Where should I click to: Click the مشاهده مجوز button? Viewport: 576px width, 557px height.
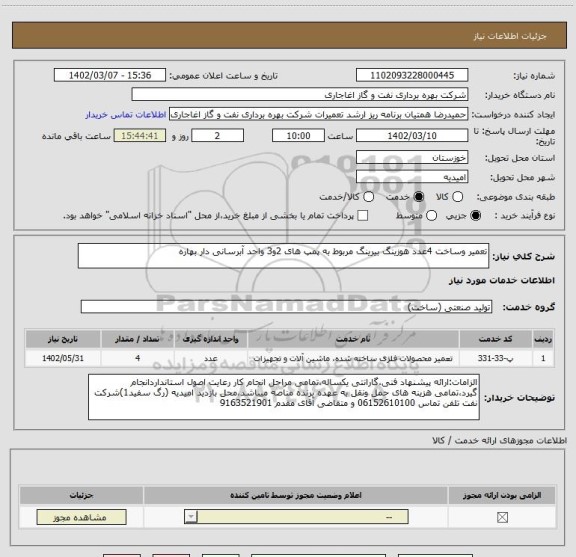[x=81, y=517]
